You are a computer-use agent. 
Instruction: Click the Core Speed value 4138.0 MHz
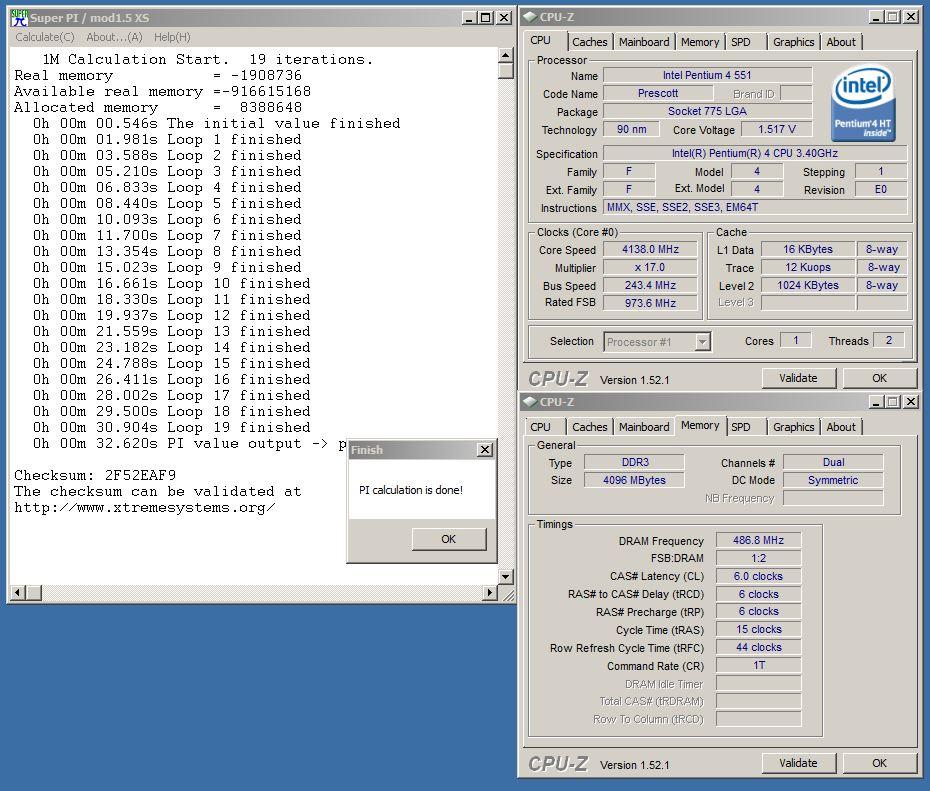pyautogui.click(x=650, y=250)
